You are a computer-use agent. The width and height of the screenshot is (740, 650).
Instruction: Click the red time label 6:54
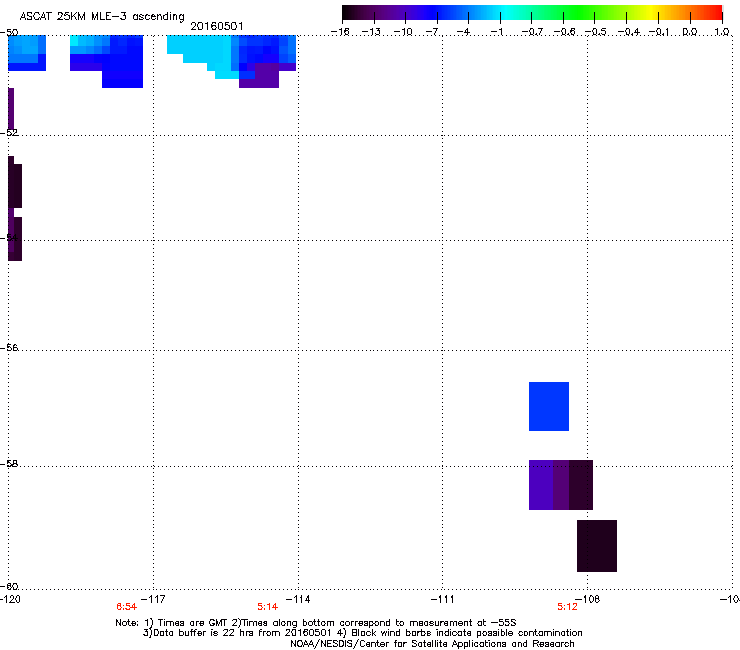coord(126,607)
